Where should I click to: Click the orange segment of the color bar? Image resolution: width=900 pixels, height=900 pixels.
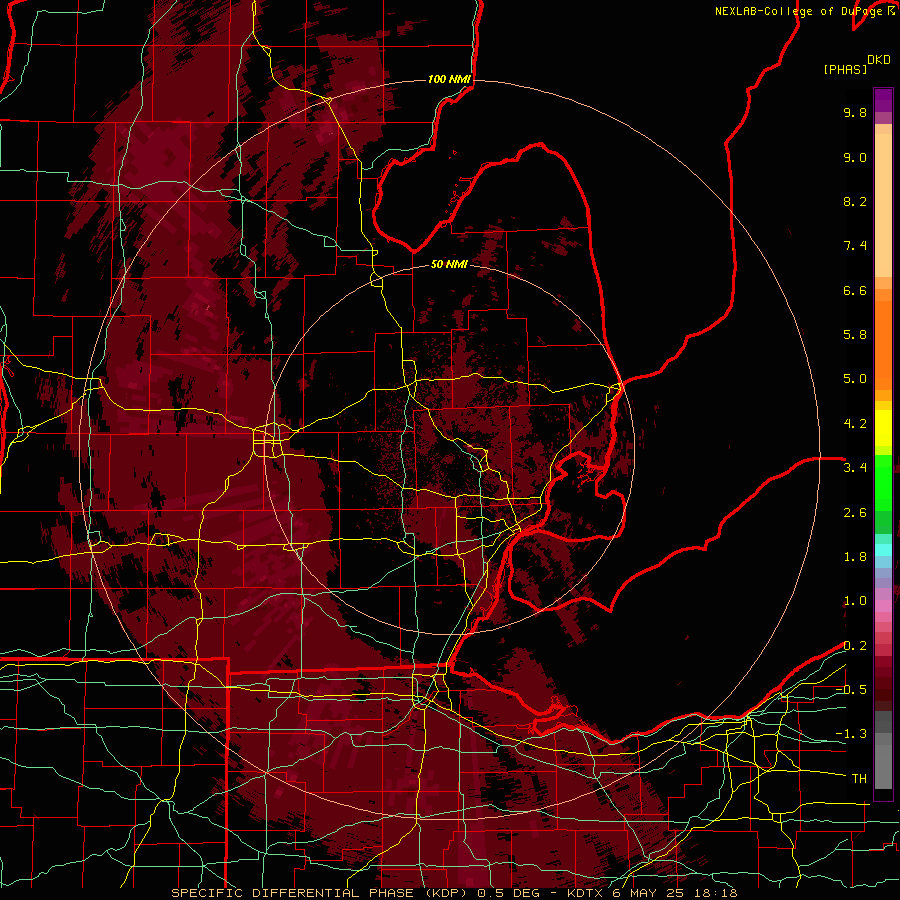click(883, 344)
